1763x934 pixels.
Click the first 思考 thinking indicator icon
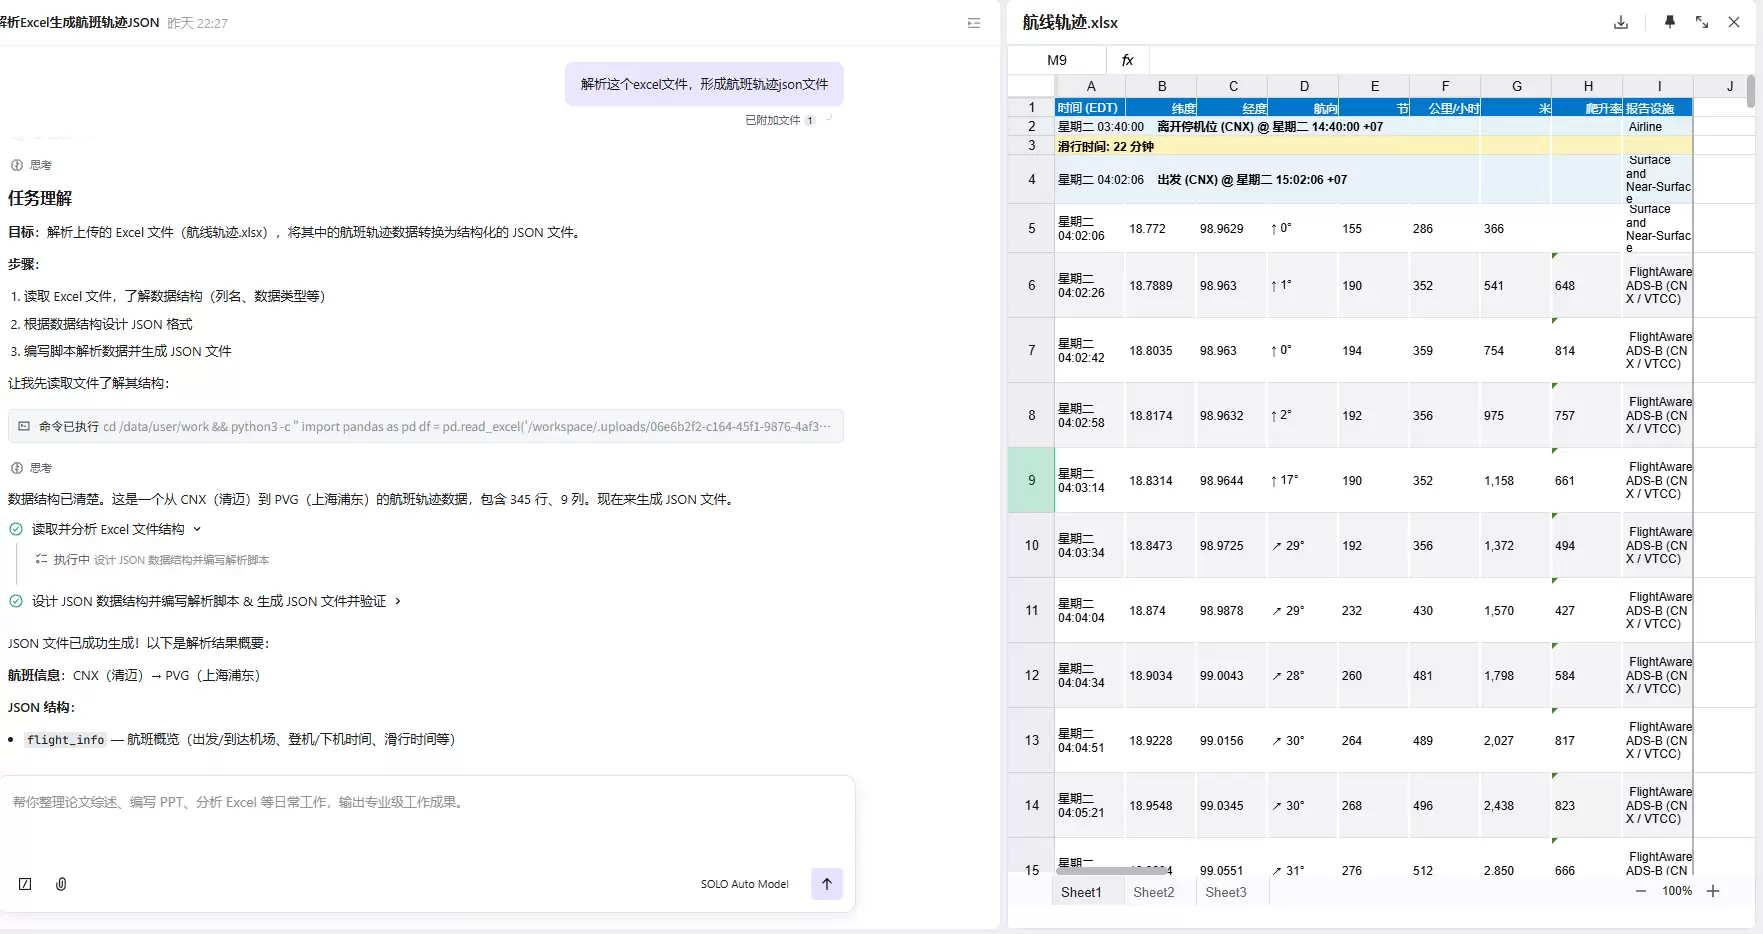coord(17,165)
